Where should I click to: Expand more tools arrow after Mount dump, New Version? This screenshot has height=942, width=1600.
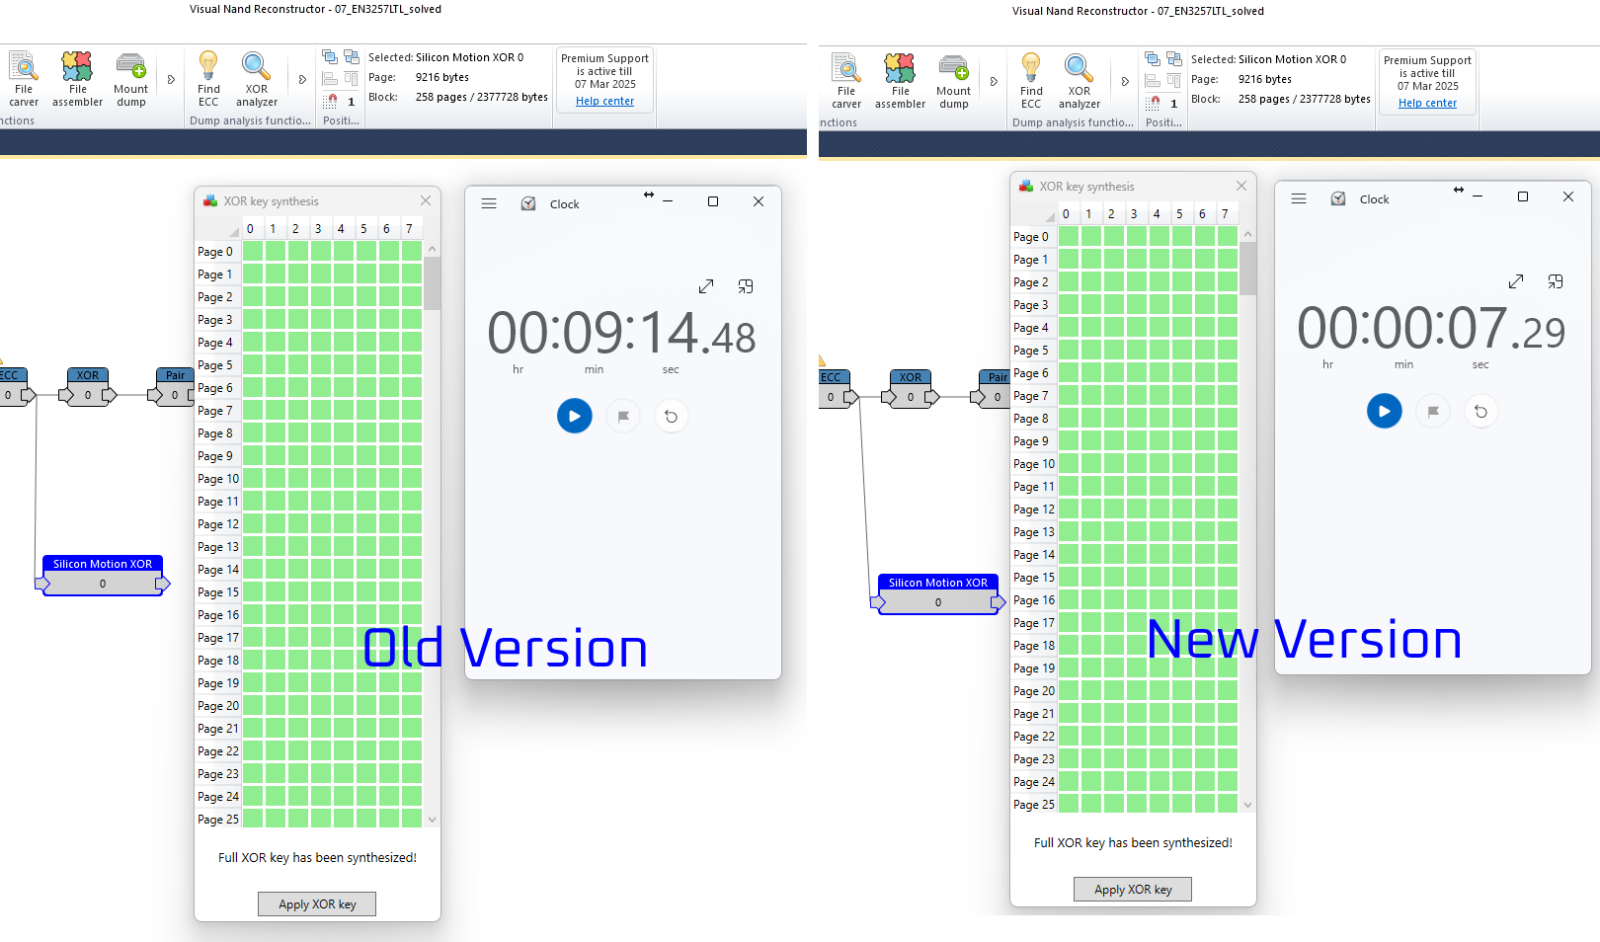click(x=994, y=81)
